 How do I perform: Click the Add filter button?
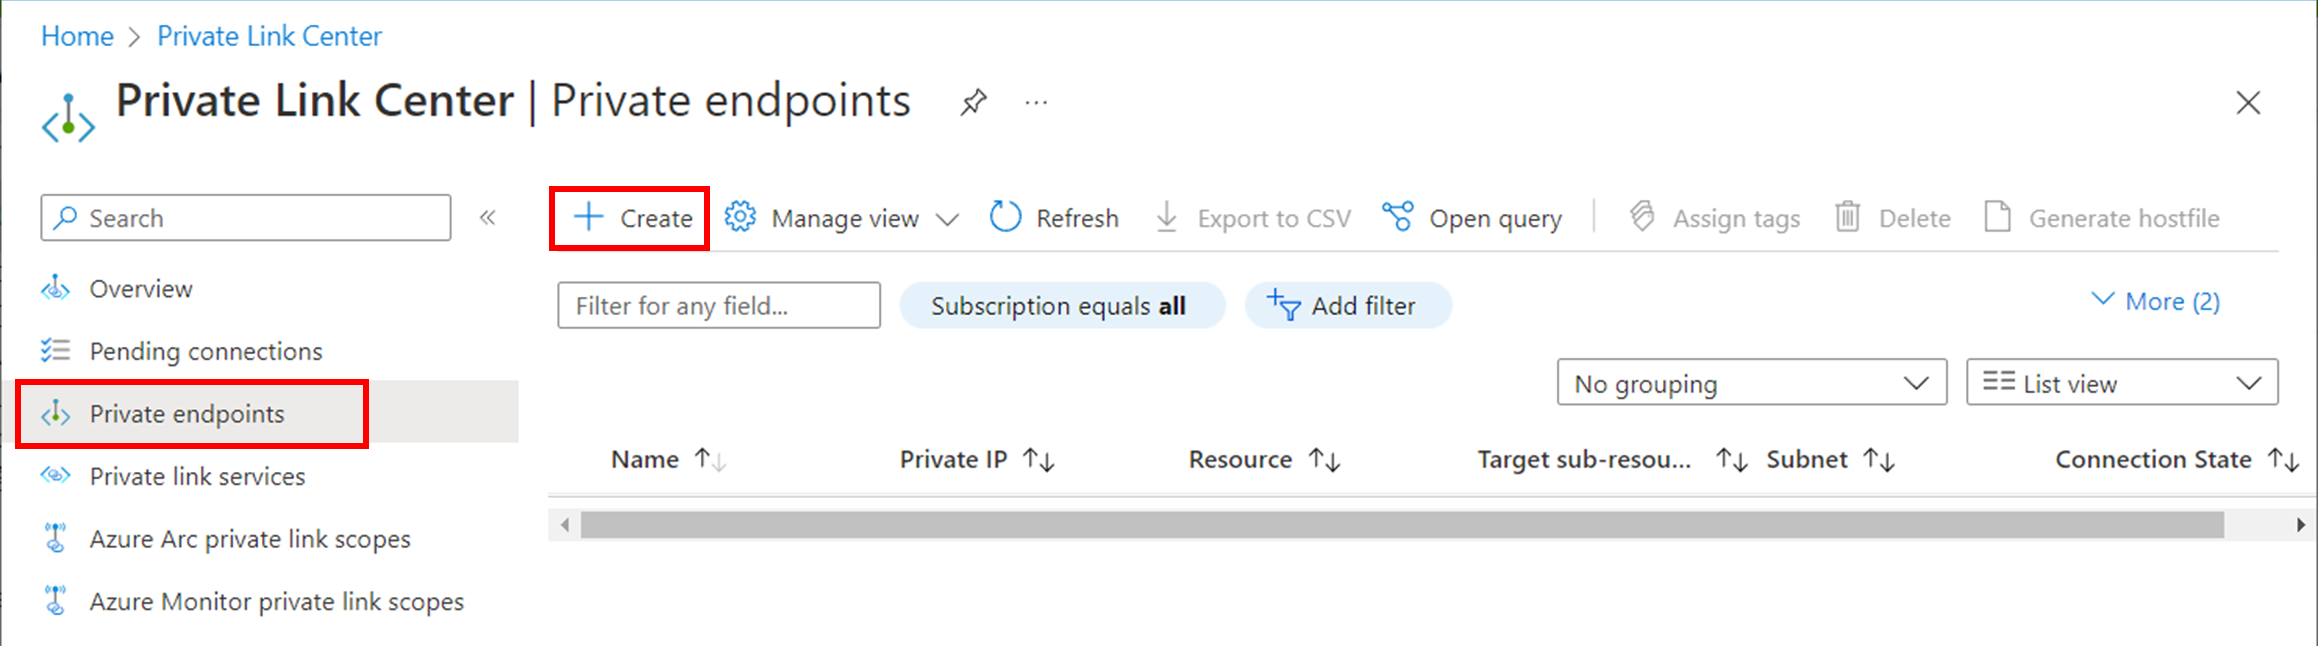[x=1348, y=305]
